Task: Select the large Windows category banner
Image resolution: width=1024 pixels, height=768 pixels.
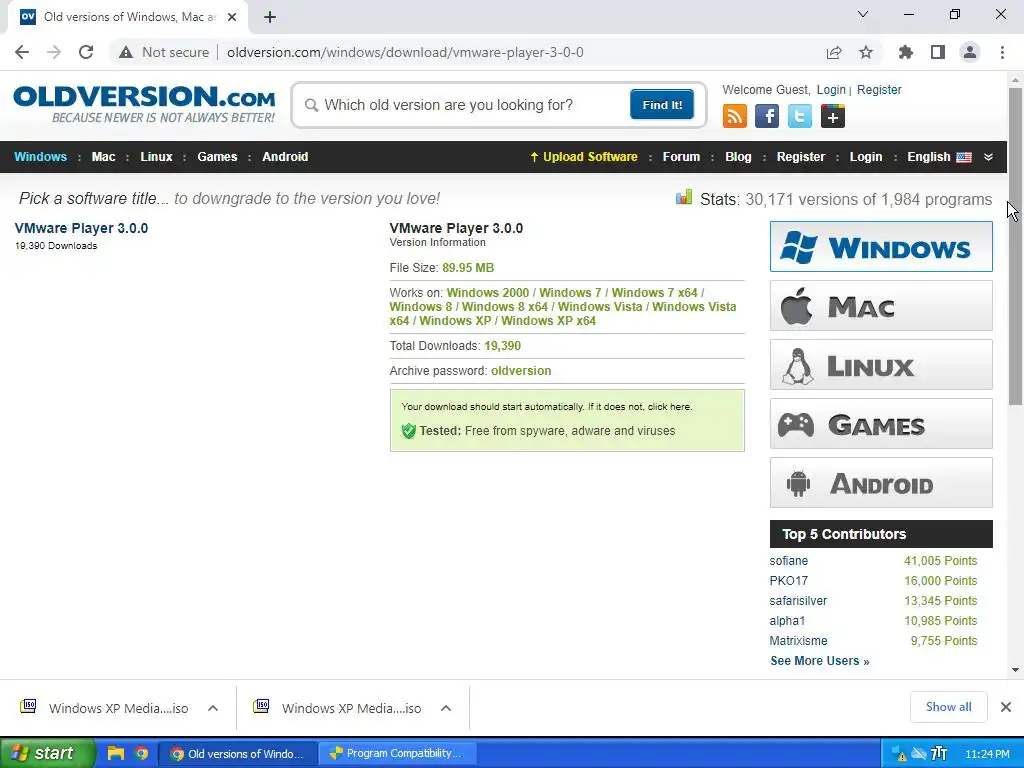Action: (x=881, y=246)
